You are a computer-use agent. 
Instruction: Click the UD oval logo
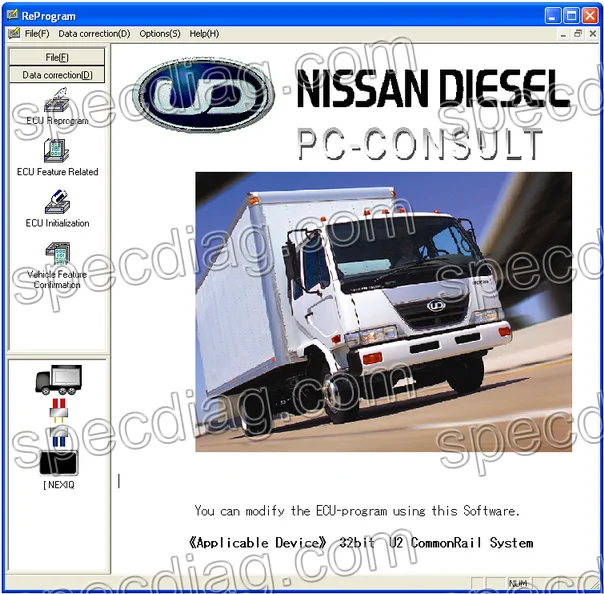203,95
